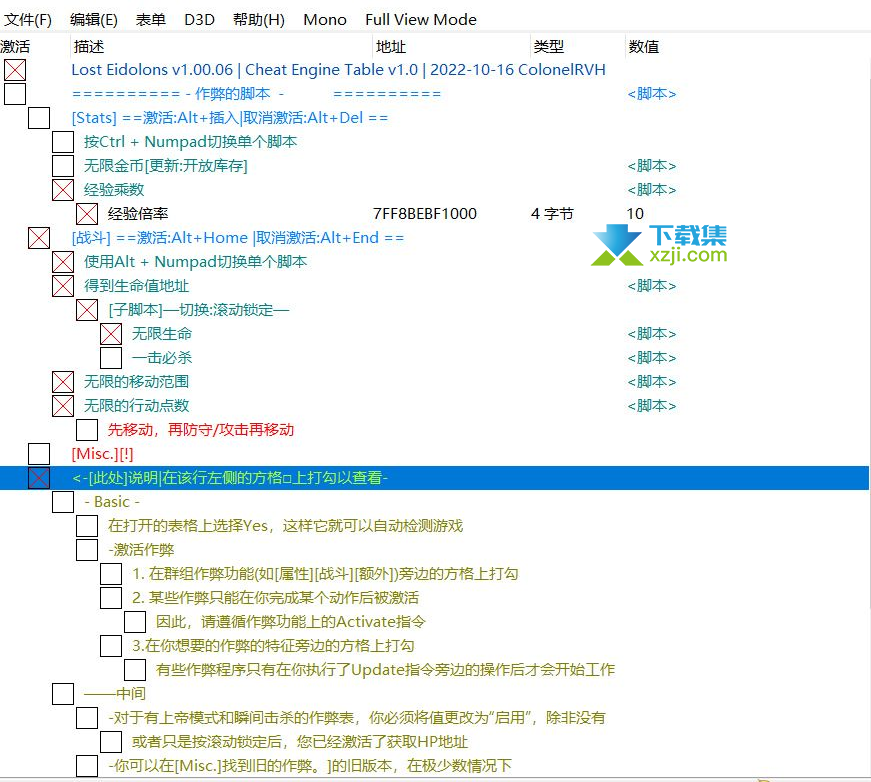The image size is (871, 782).
Task: Select the - Basic - row text
Action: pyautogui.click(x=112, y=502)
